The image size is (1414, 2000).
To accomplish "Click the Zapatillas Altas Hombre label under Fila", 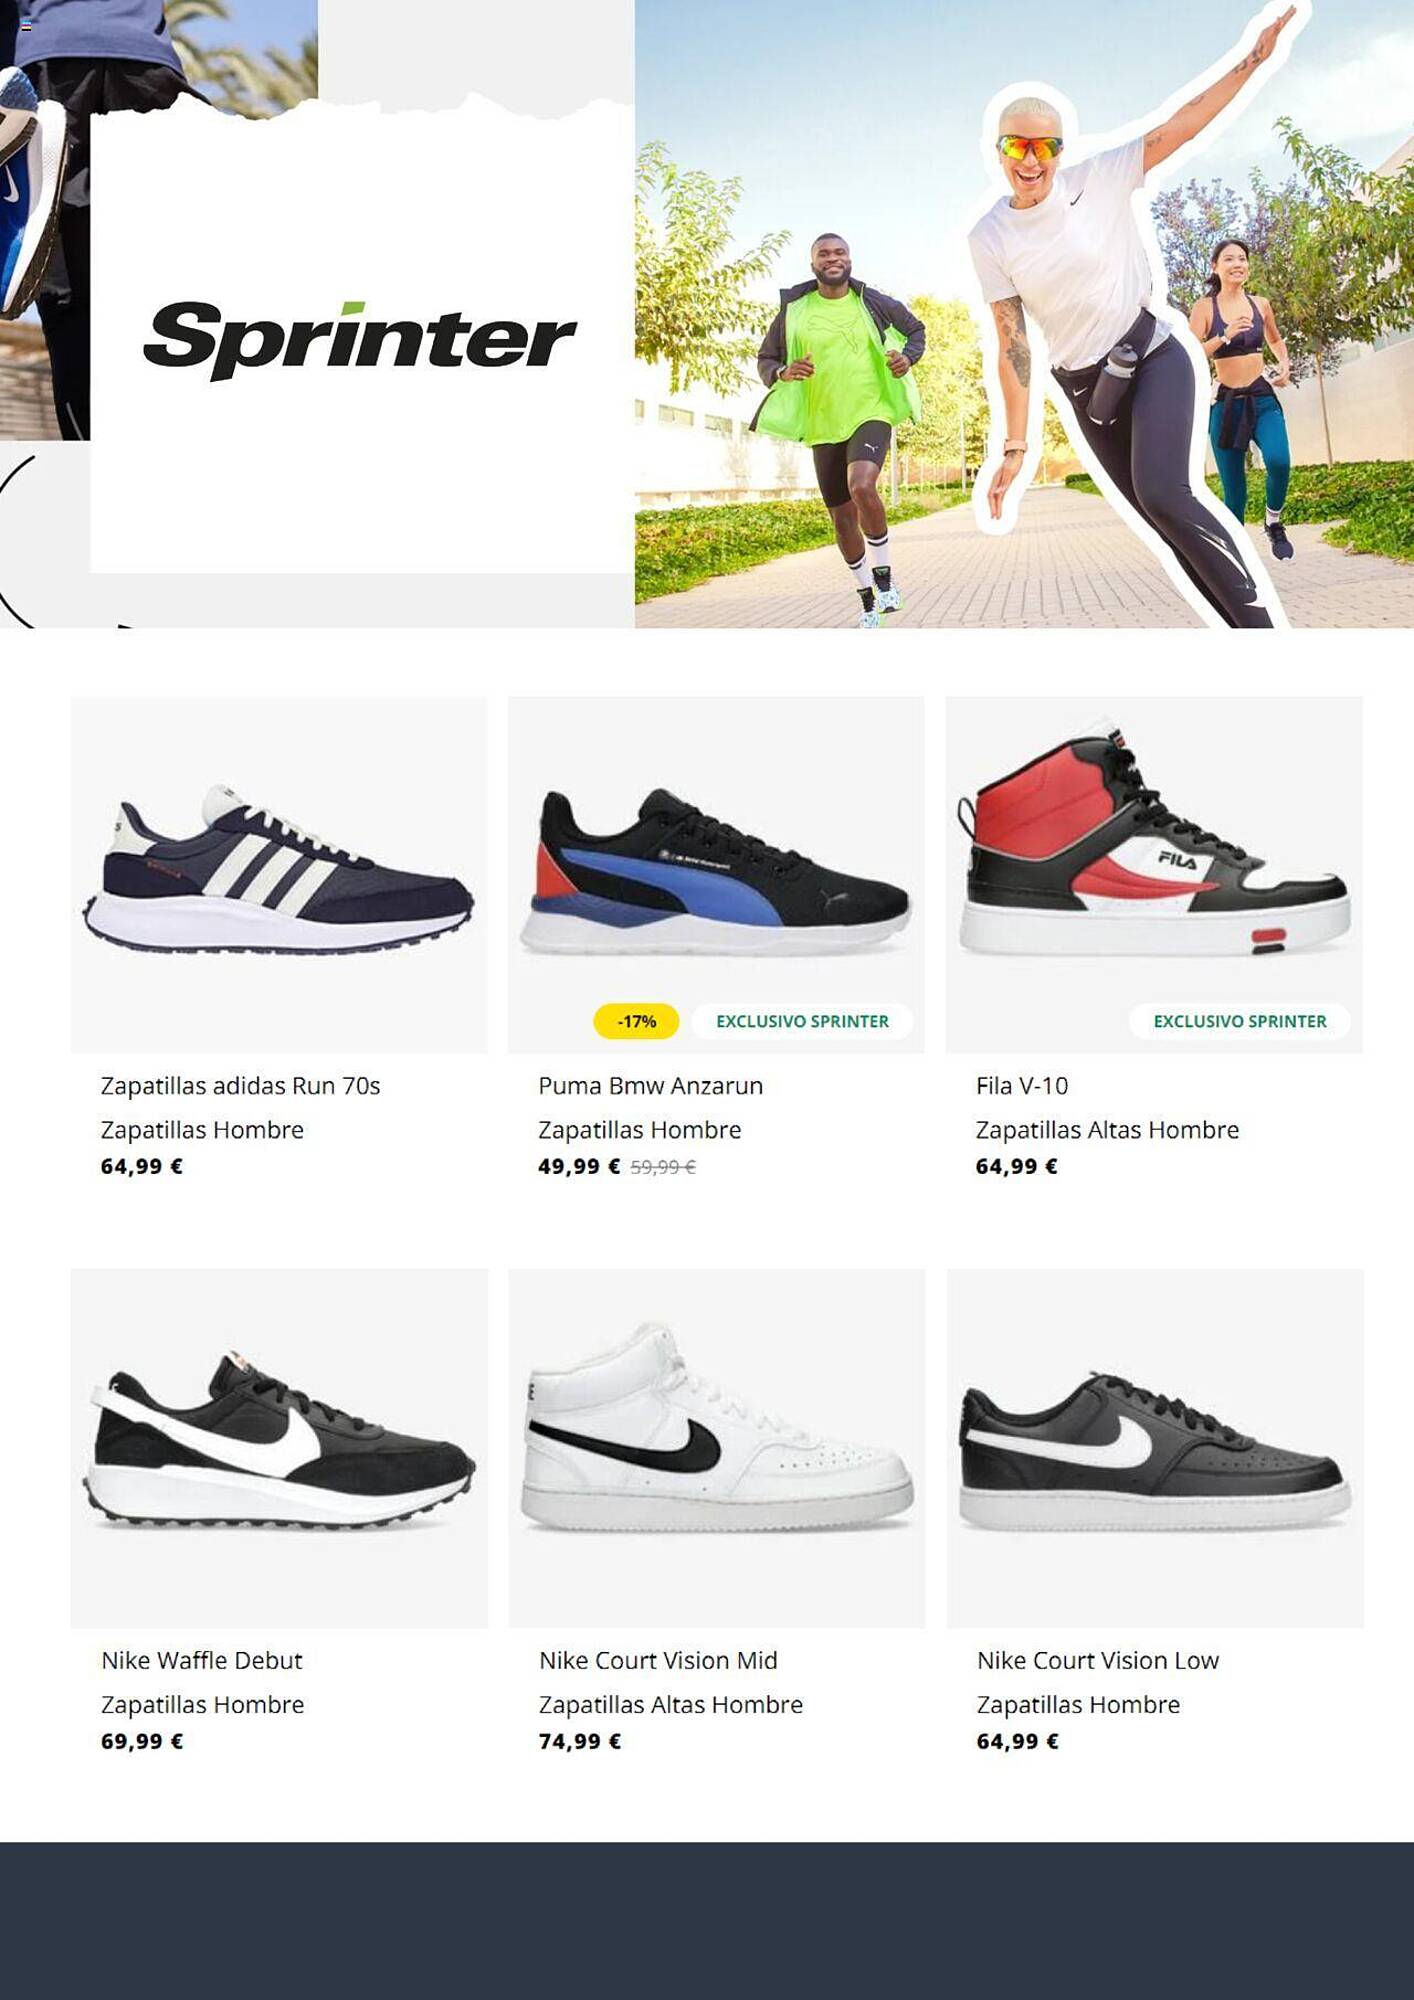I will (1107, 1130).
